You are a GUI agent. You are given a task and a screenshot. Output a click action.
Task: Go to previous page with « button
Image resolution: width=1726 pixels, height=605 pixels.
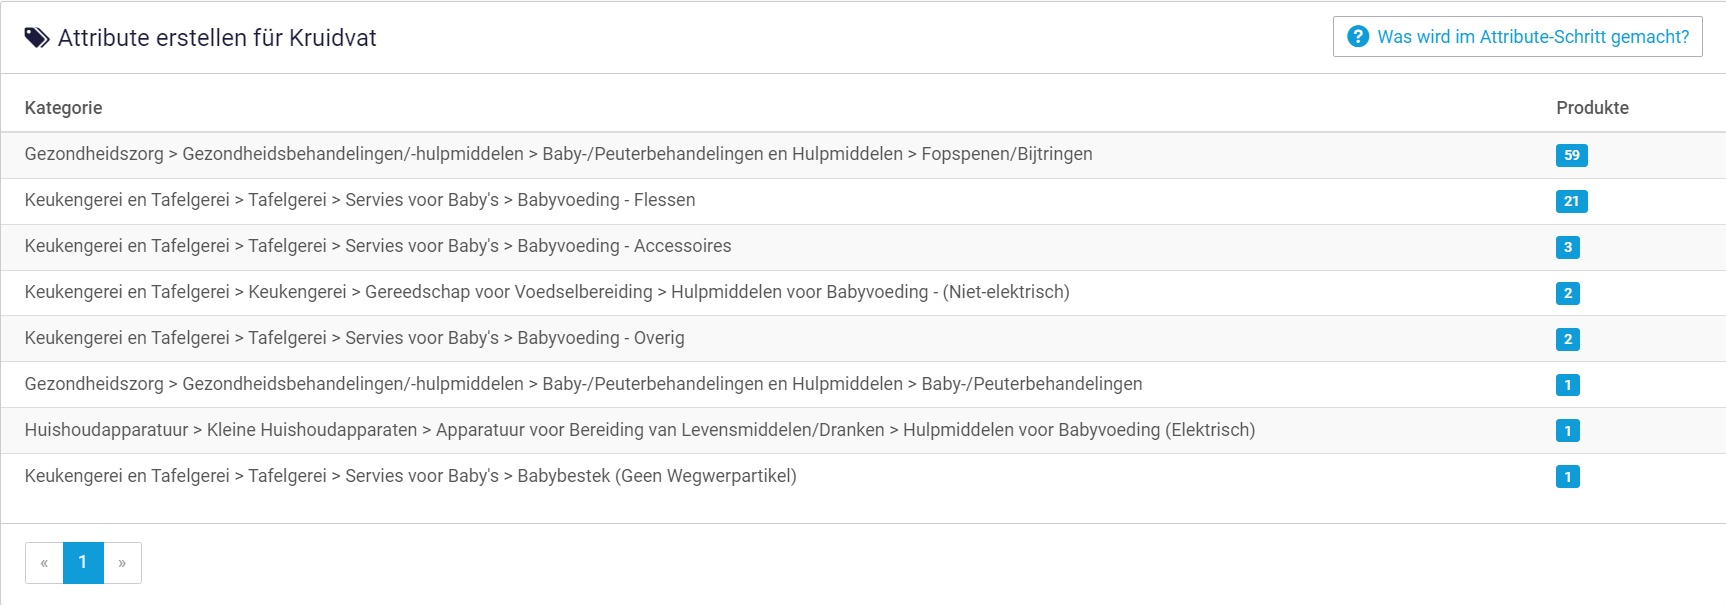(x=44, y=563)
